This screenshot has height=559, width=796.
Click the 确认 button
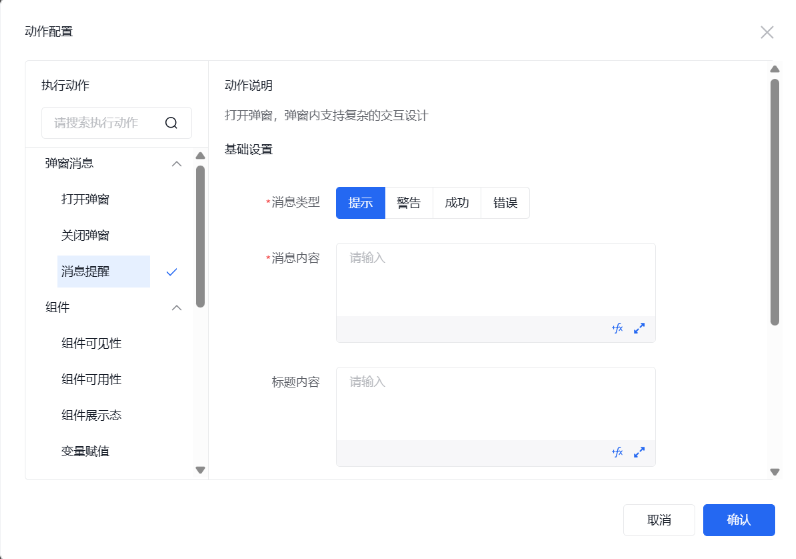point(738,520)
